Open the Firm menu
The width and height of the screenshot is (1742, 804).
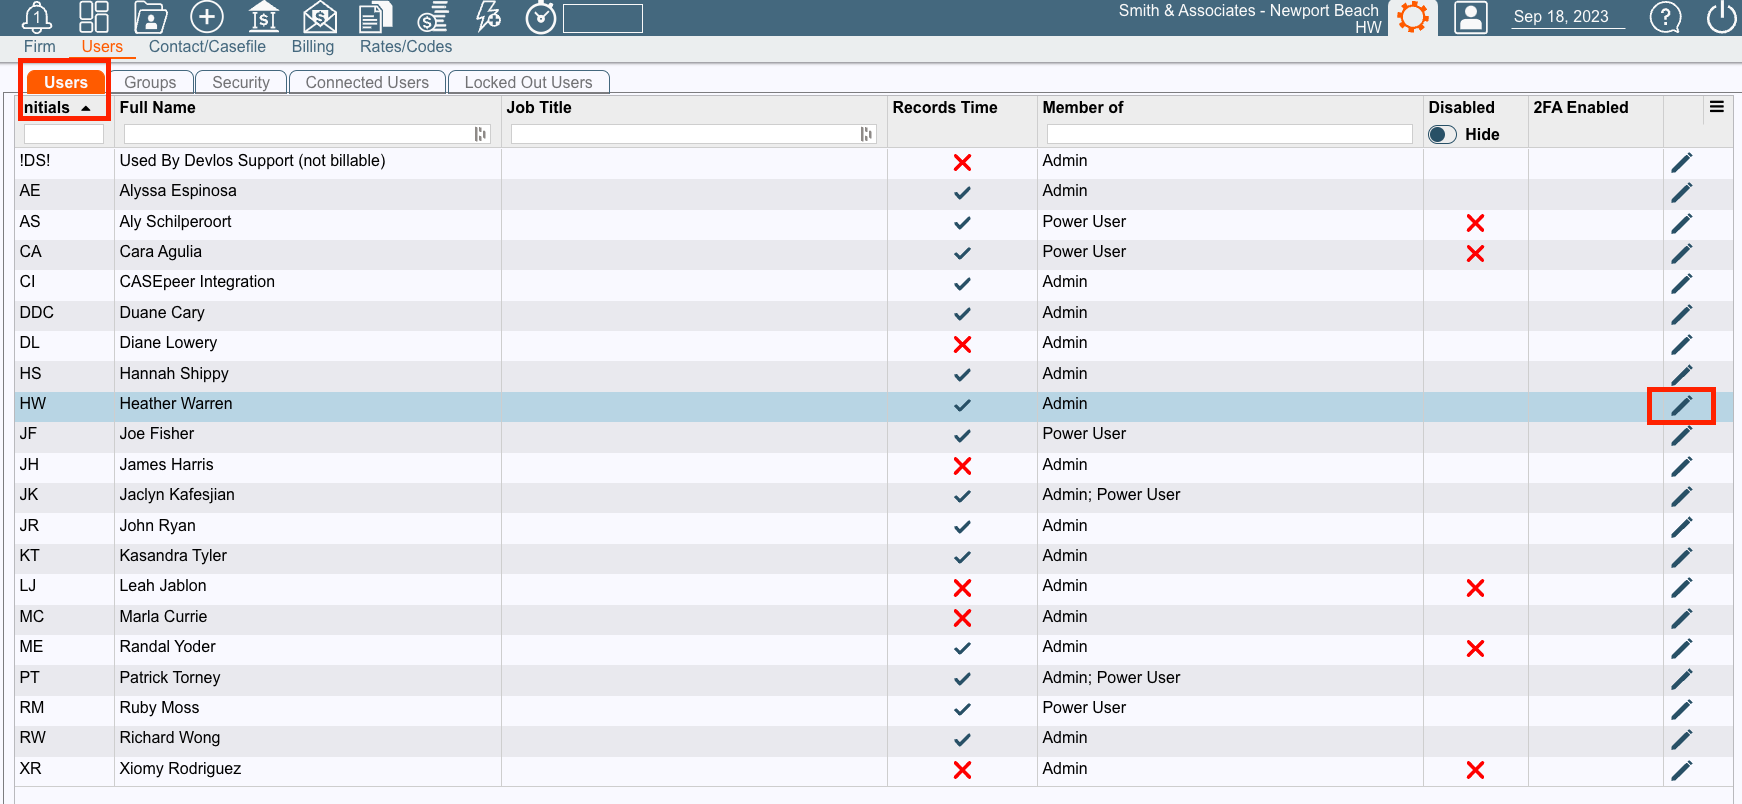[40, 46]
